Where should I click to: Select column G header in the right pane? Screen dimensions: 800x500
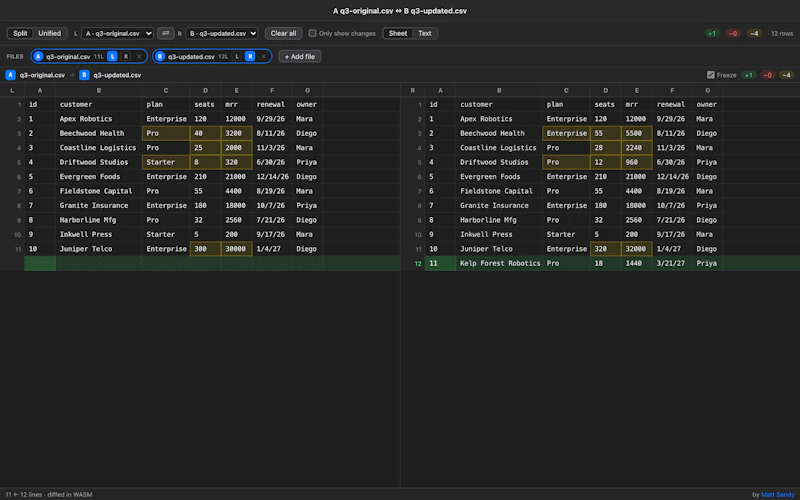tap(708, 90)
